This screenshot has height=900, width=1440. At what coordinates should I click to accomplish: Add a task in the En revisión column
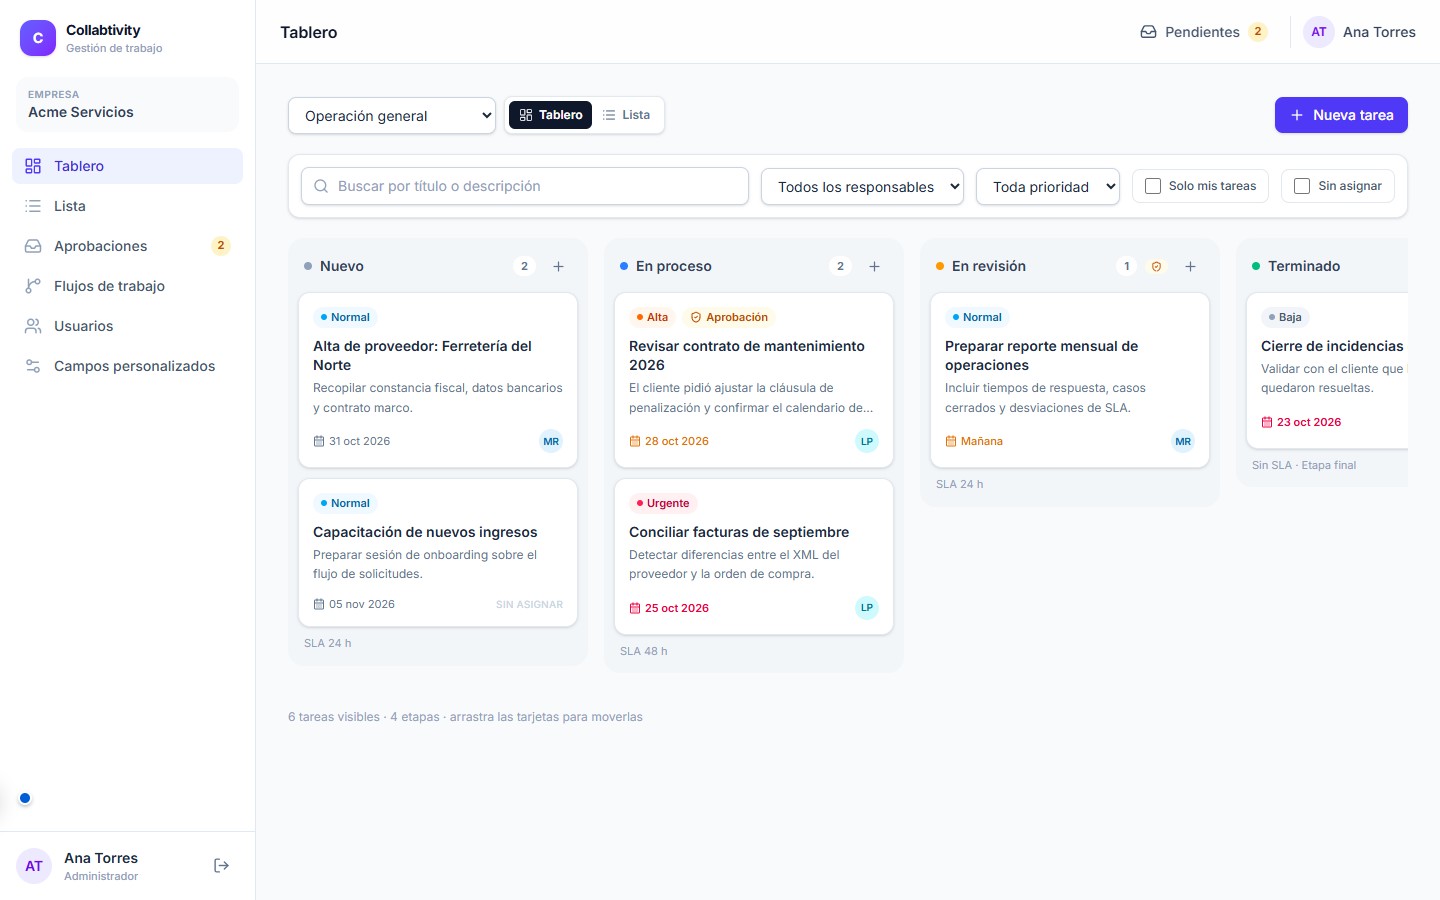1190,266
